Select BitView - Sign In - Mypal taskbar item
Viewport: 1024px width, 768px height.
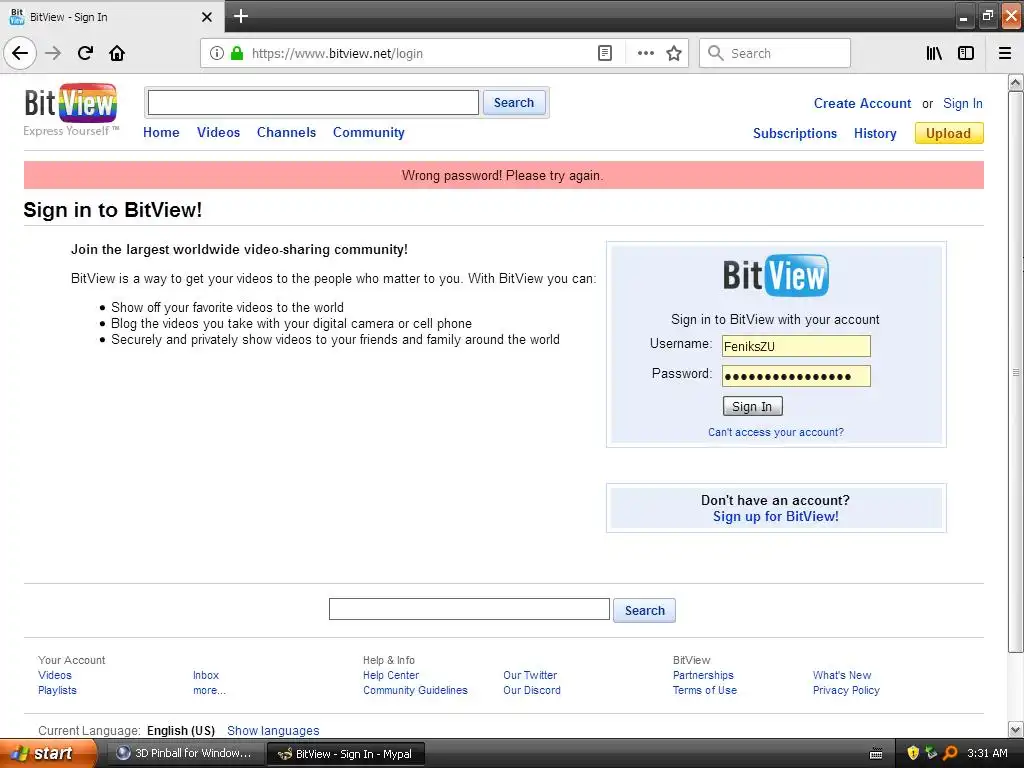345,754
